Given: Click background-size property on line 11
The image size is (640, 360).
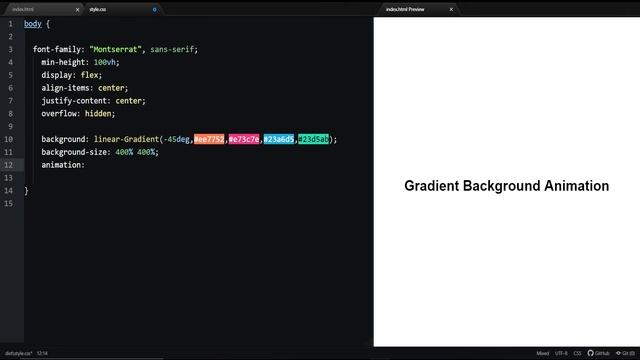Looking at the screenshot, I should pos(74,152).
